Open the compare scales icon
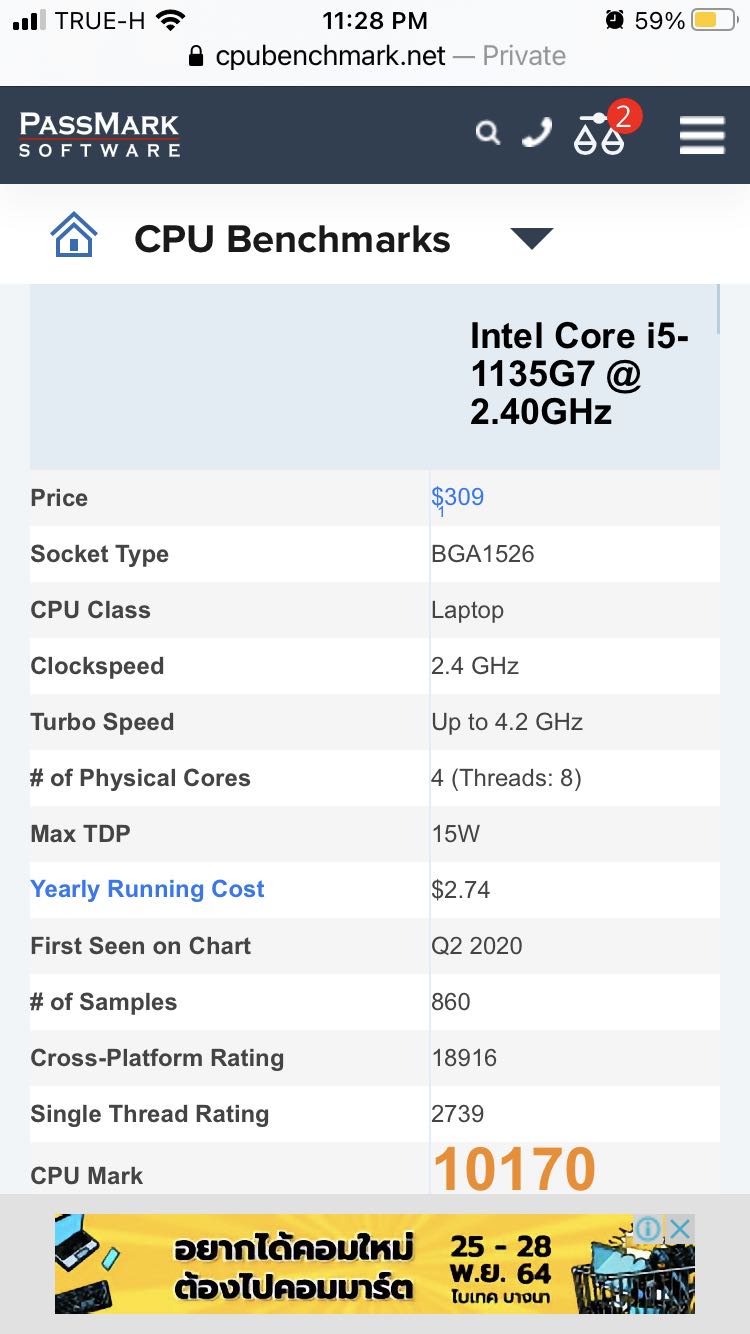This screenshot has width=750, height=1334. (598, 134)
